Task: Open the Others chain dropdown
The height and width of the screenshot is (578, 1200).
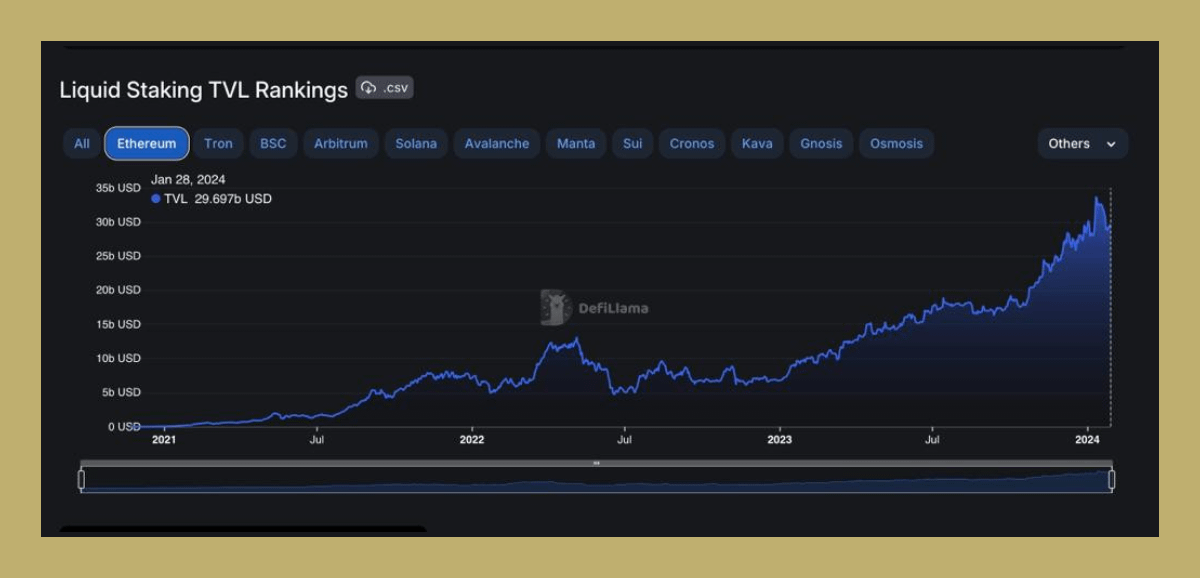Action: 1082,144
